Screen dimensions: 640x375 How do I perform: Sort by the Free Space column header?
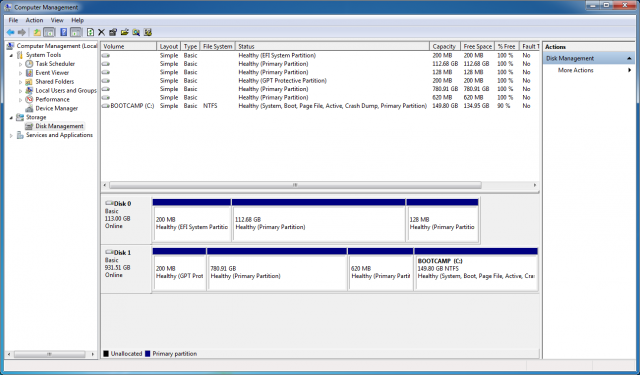tap(478, 46)
